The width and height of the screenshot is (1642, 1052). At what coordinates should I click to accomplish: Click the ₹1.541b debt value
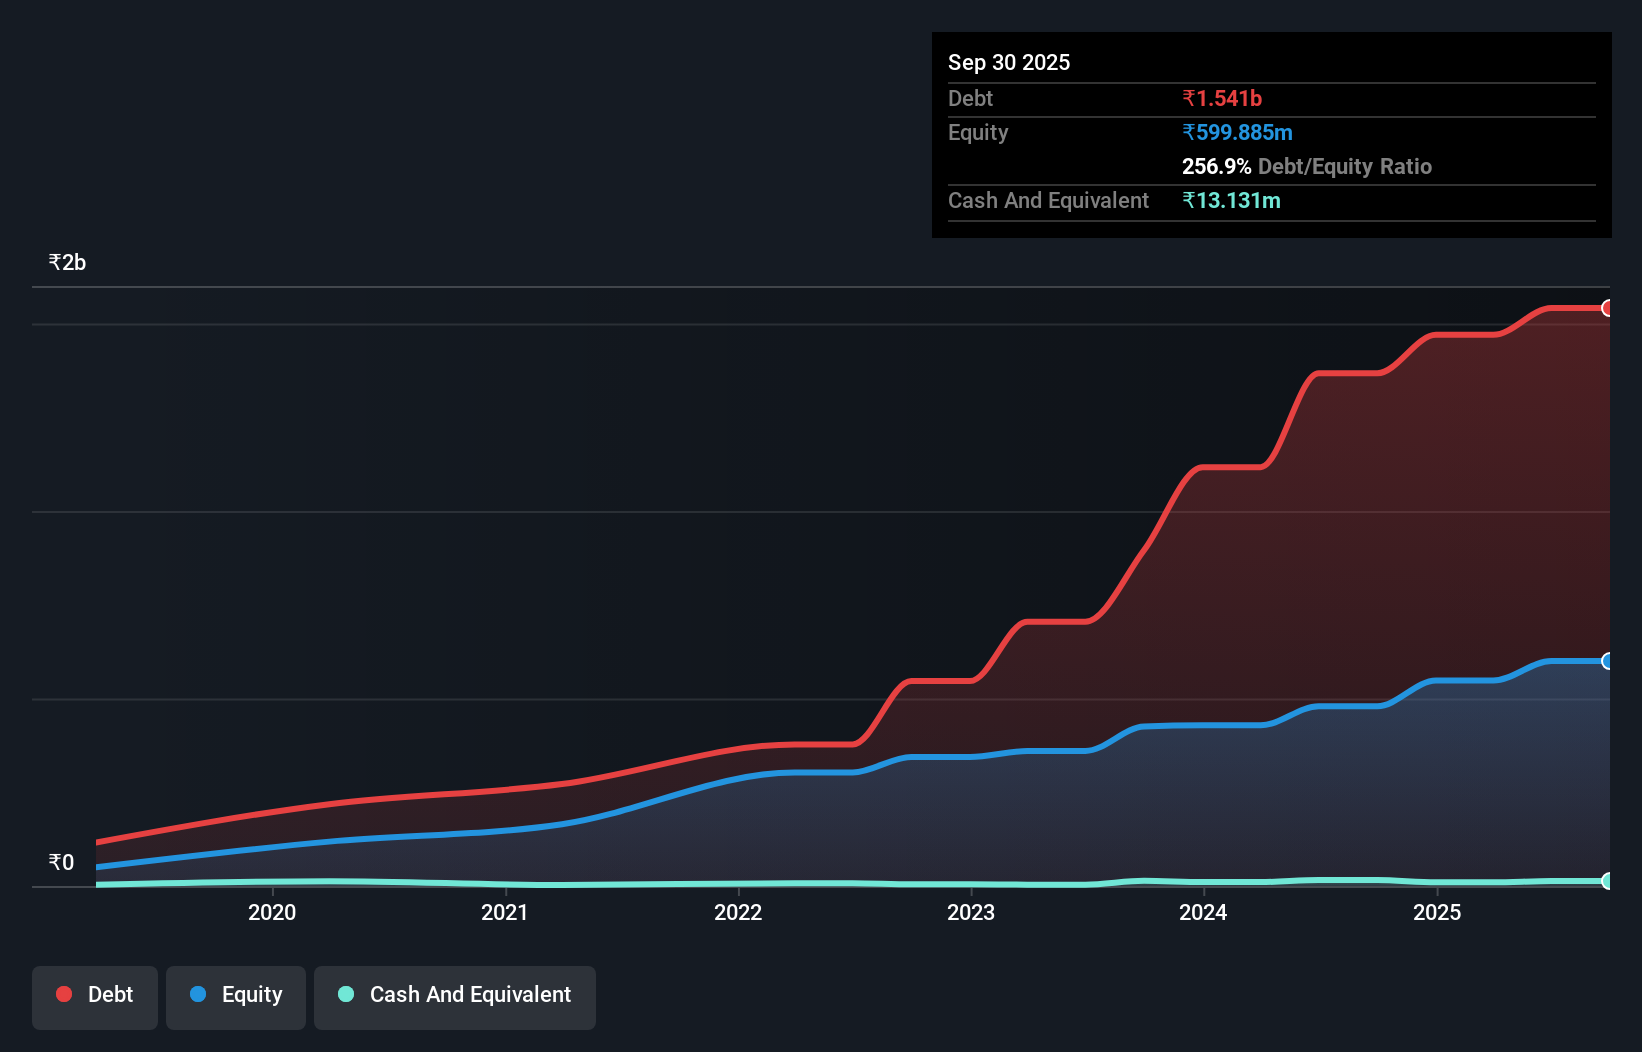coord(1222,98)
